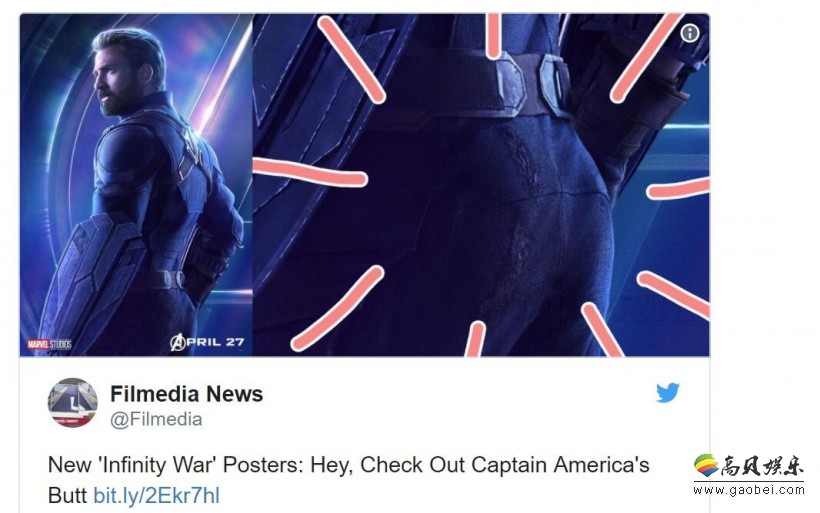820x513 pixels.
Task: Click the Avengers 'A' logo by April 27
Action: point(178,342)
